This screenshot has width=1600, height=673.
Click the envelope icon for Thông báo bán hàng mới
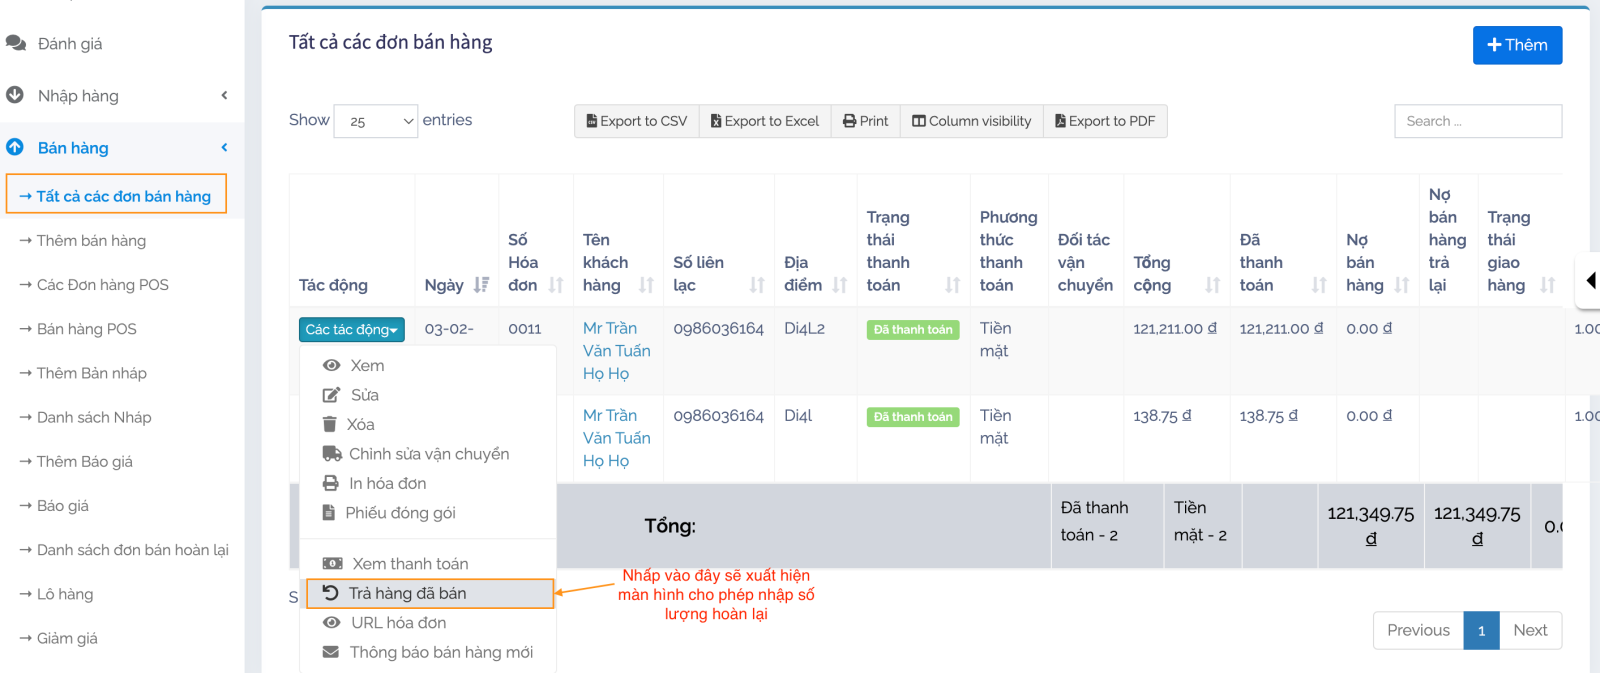point(331,652)
